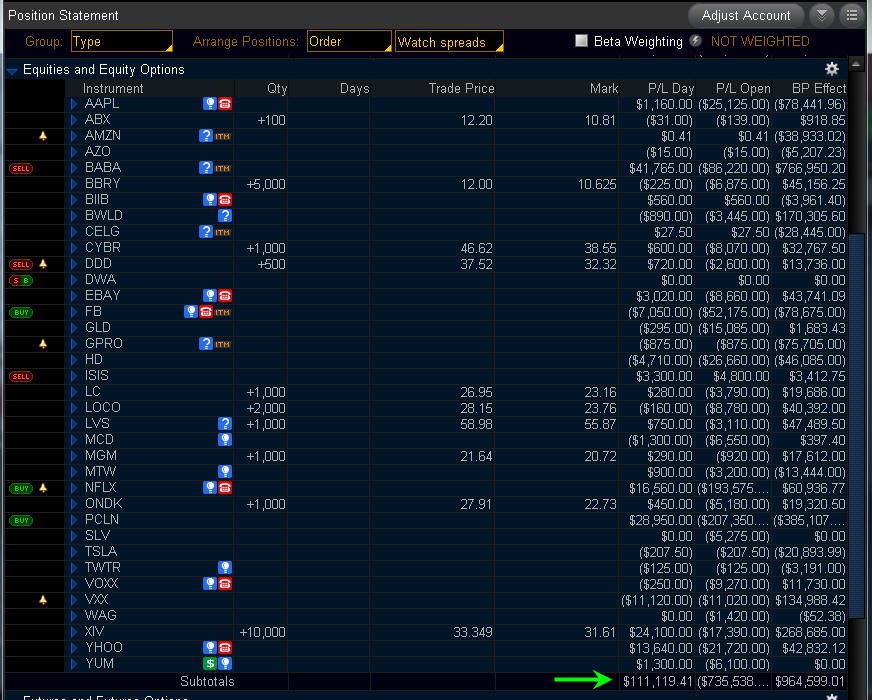Click the Subtotals P/L Day value $111,119.41

[x=657, y=681]
